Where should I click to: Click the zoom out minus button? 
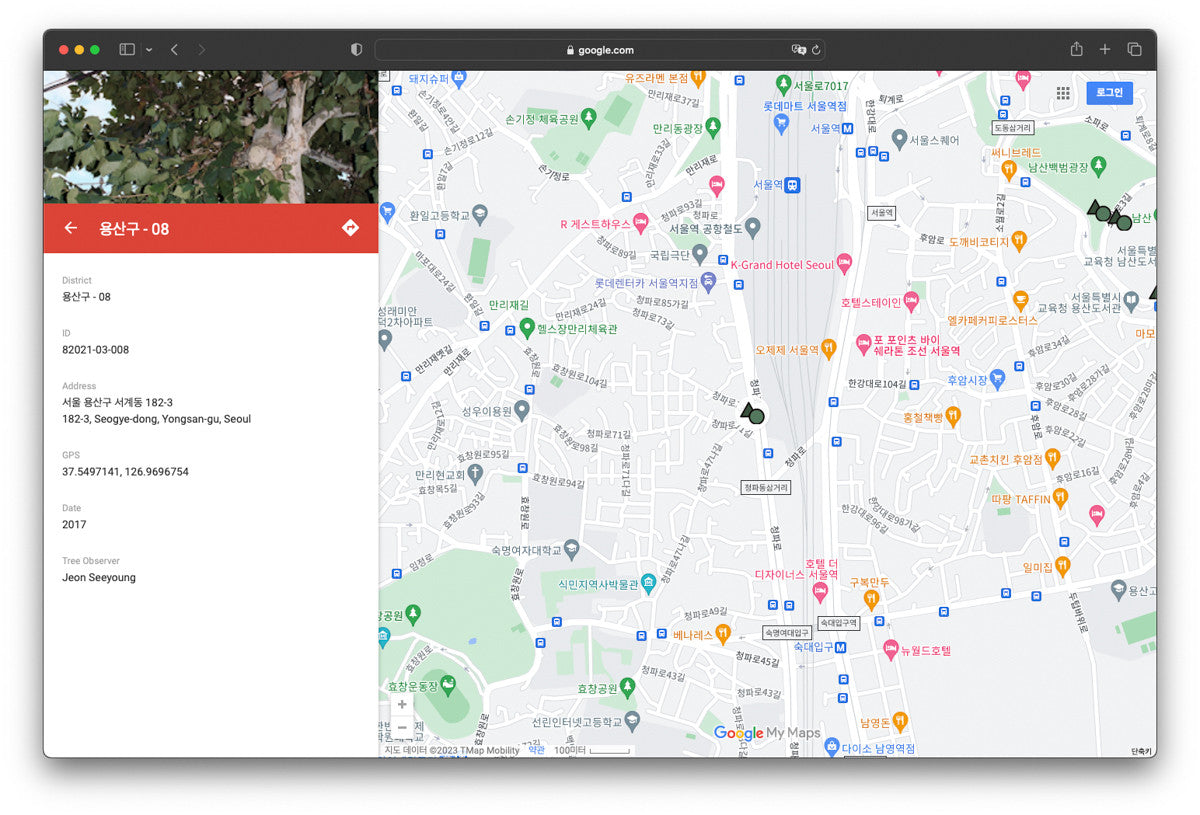(402, 727)
